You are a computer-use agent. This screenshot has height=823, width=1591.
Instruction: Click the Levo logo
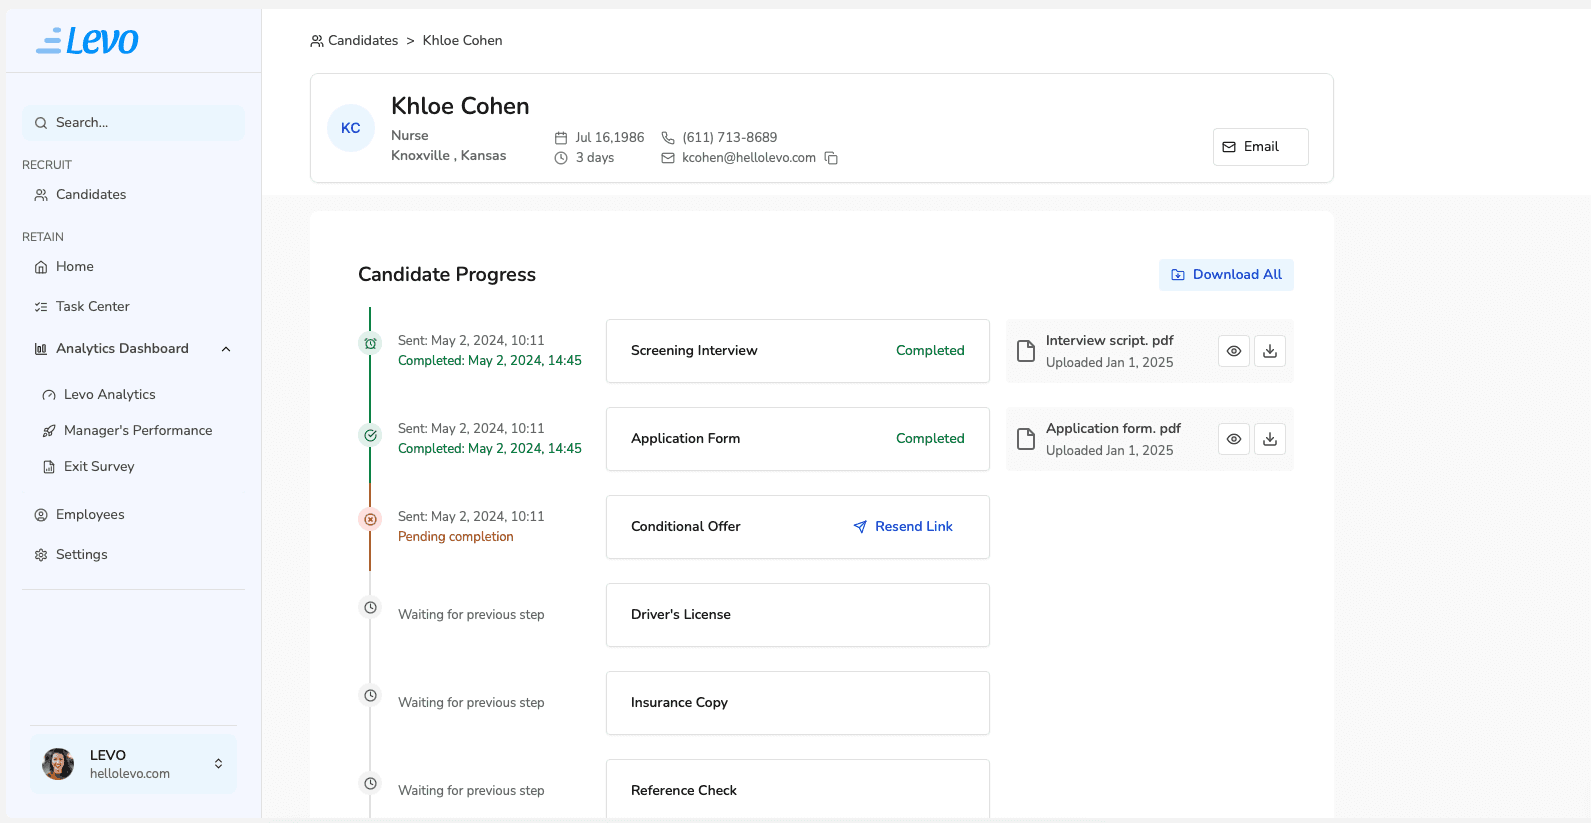88,41
